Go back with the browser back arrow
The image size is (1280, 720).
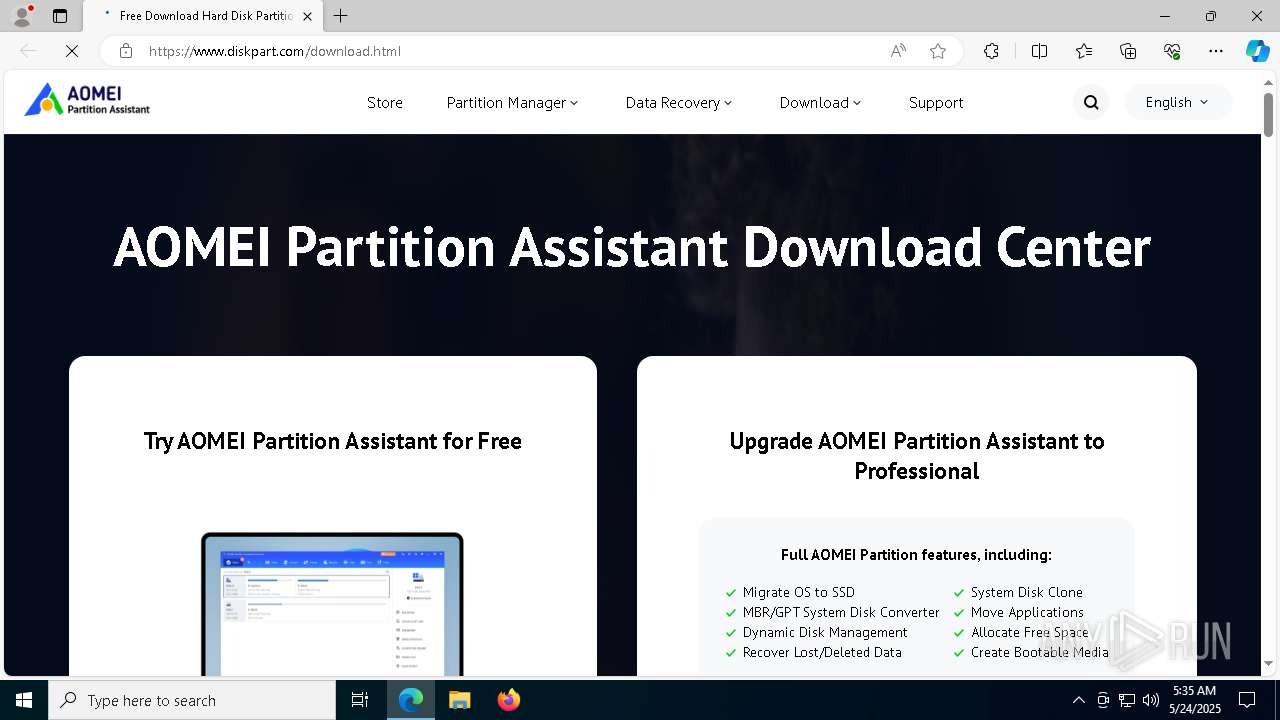[x=28, y=51]
